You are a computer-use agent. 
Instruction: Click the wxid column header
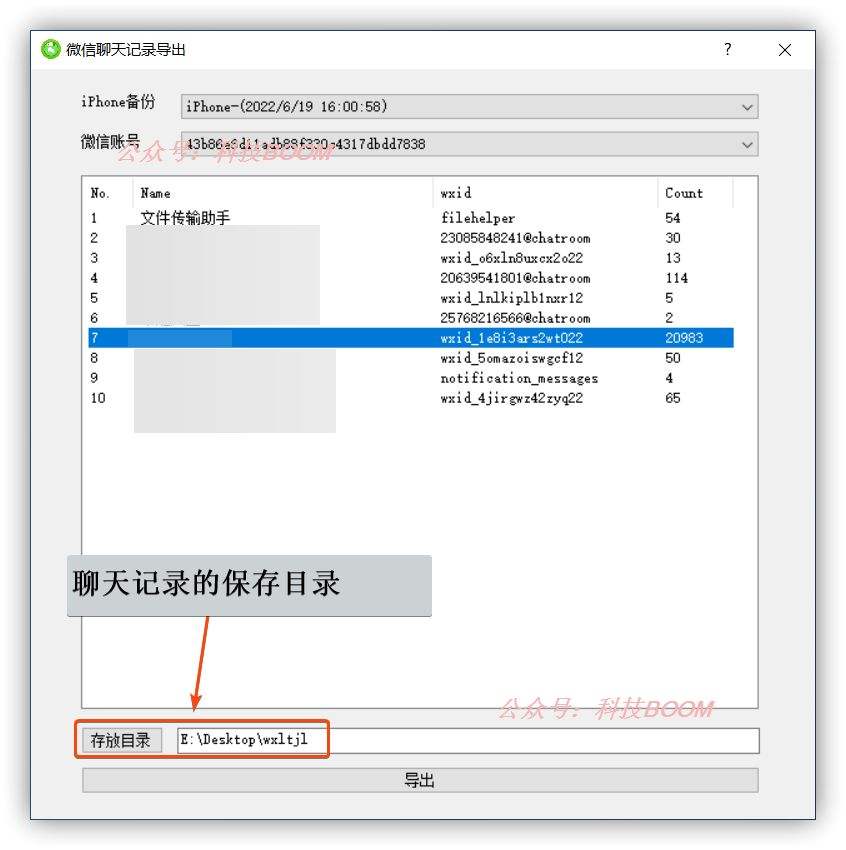[x=545, y=193]
